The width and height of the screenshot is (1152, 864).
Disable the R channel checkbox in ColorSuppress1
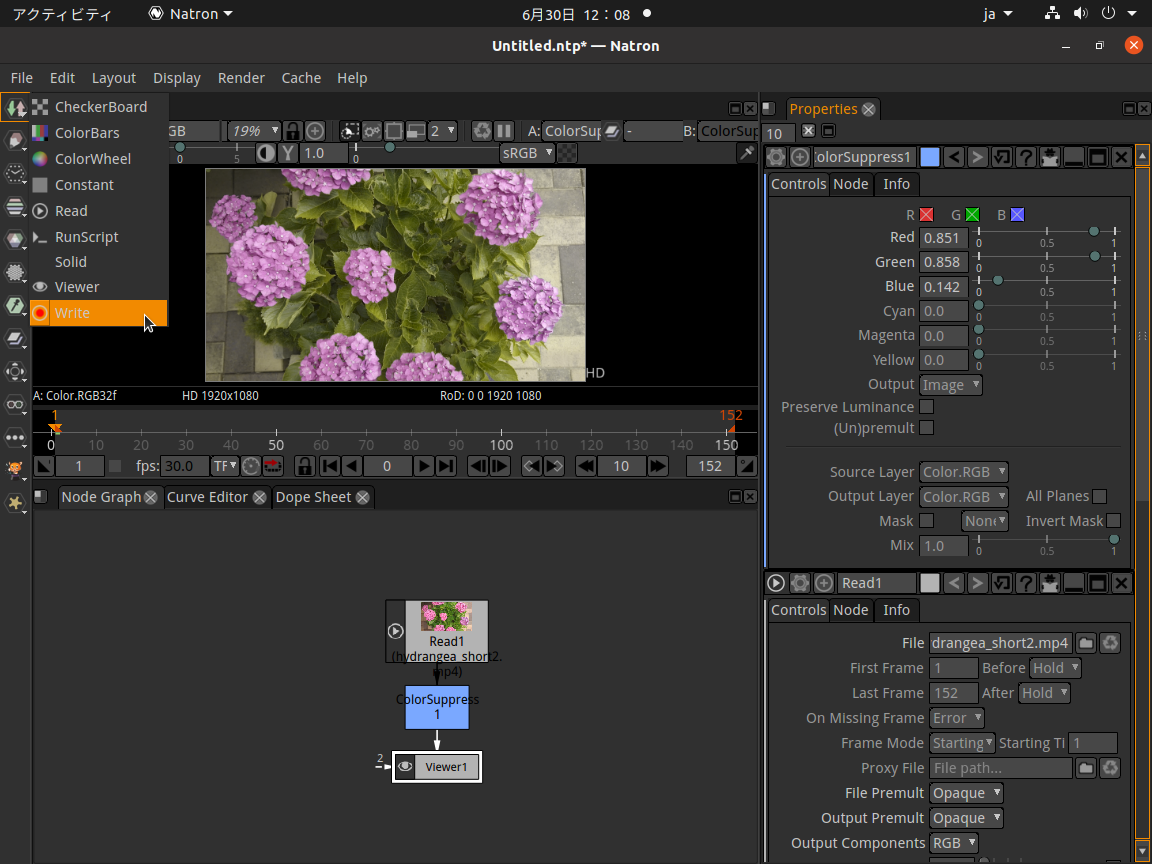click(x=926, y=214)
